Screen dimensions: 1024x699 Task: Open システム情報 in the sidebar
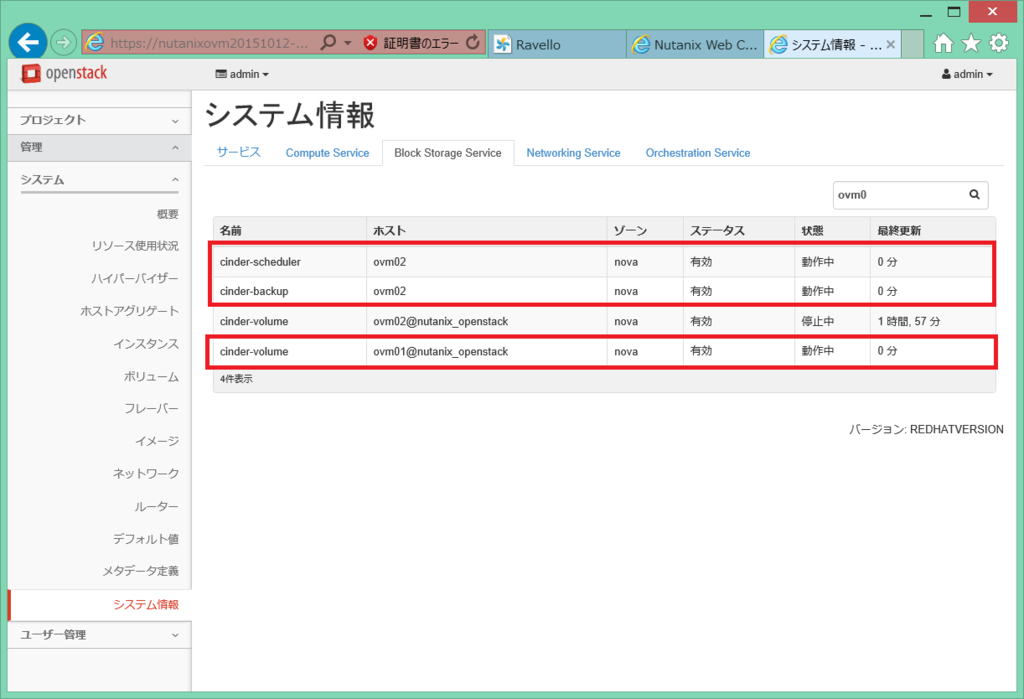click(x=146, y=604)
